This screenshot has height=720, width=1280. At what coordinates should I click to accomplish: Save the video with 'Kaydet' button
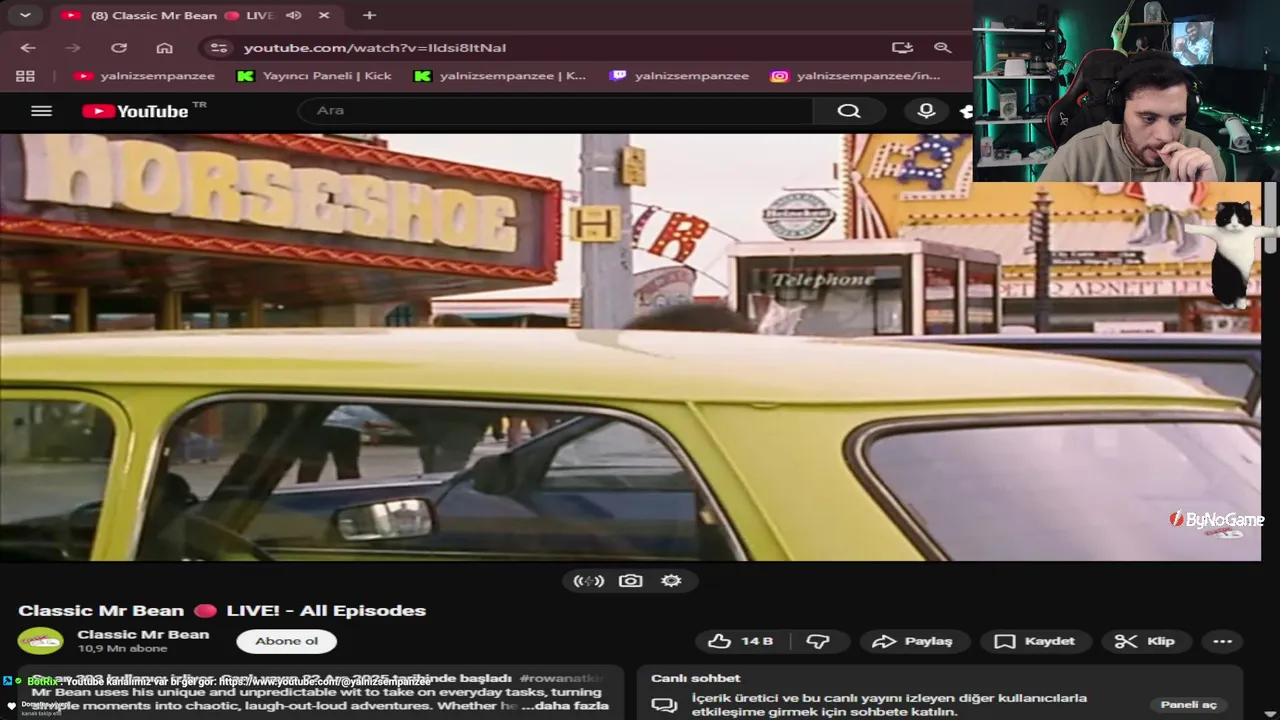pyautogui.click(x=1035, y=641)
